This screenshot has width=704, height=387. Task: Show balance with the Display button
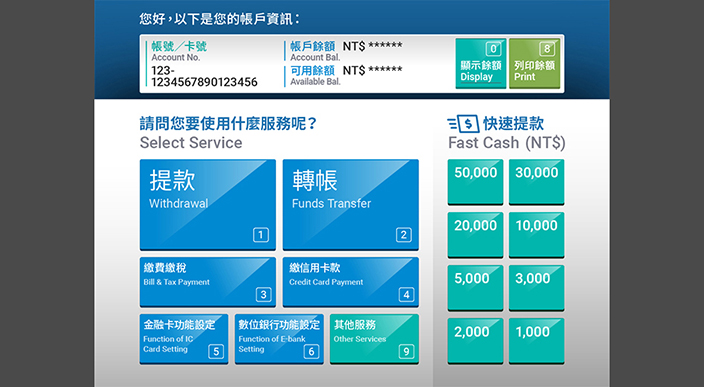tap(481, 63)
